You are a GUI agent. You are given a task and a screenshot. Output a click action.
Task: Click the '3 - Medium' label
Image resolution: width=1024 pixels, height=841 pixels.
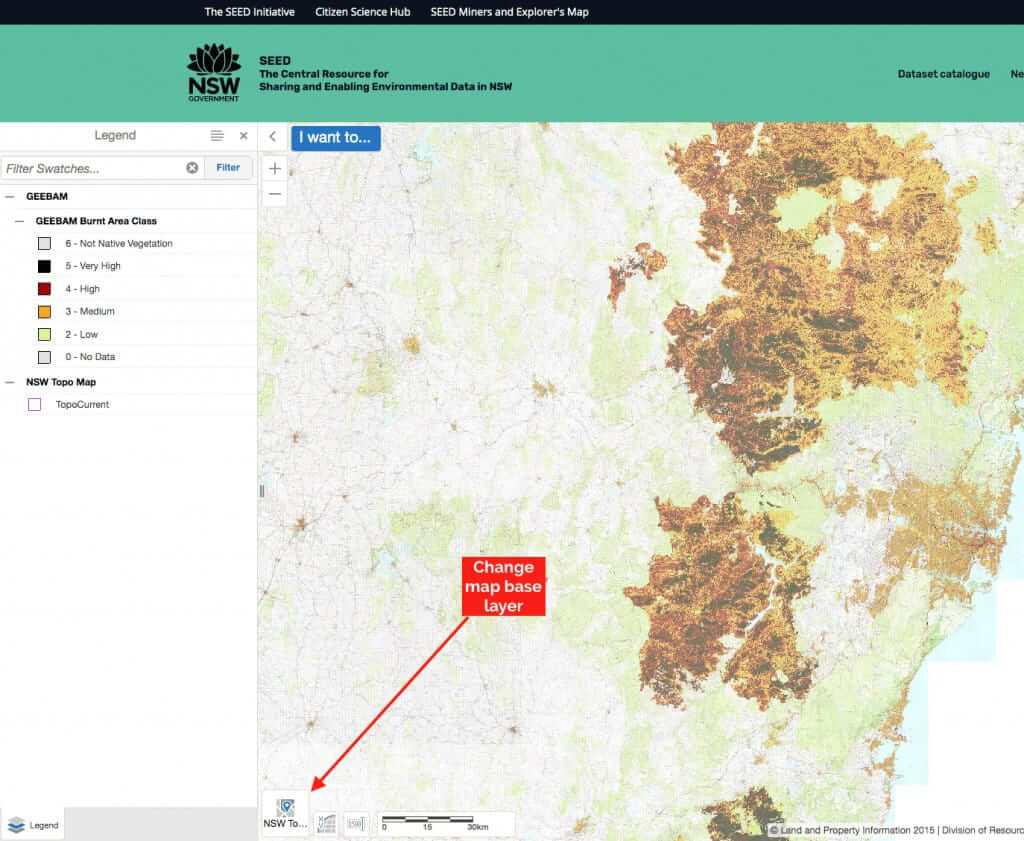[89, 311]
